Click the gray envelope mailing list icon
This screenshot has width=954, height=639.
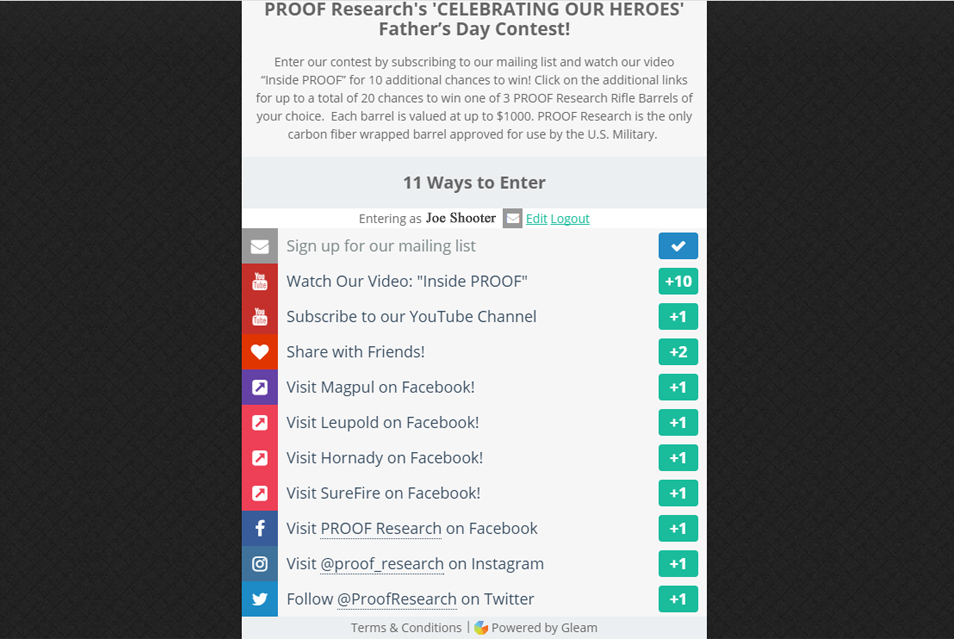(260, 246)
